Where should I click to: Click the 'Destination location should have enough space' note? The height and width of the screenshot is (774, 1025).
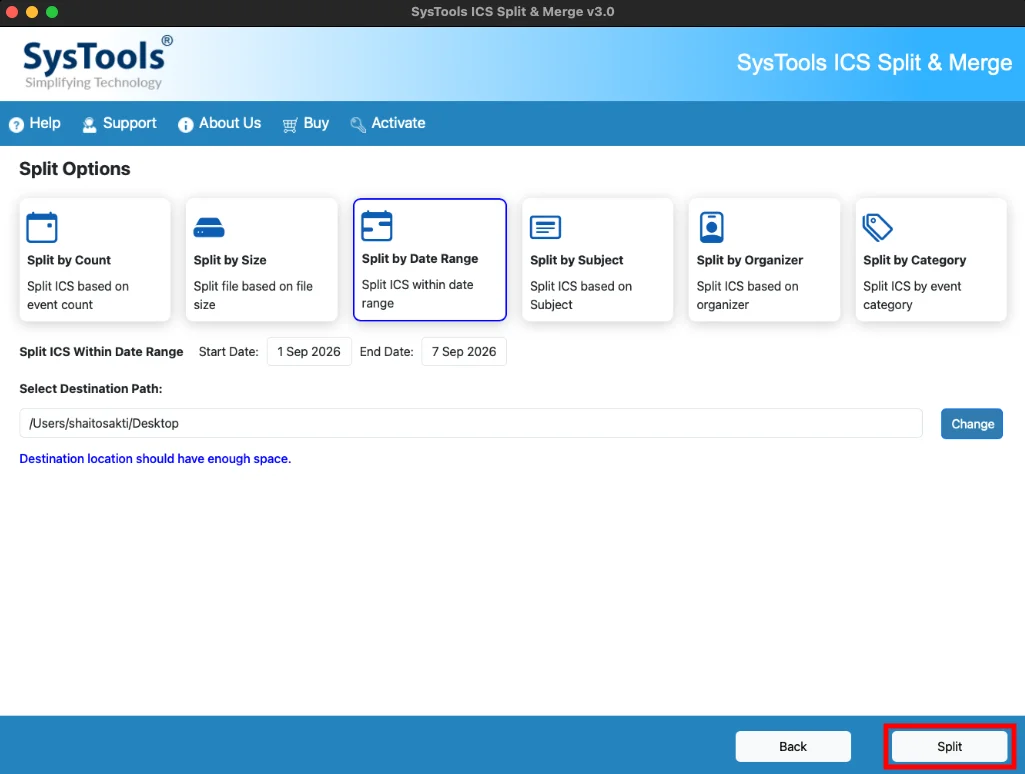coord(155,459)
